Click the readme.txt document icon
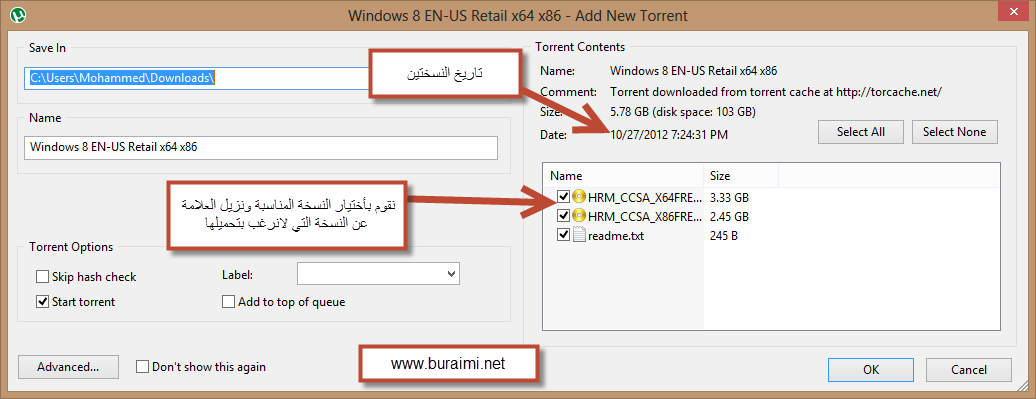 579,235
